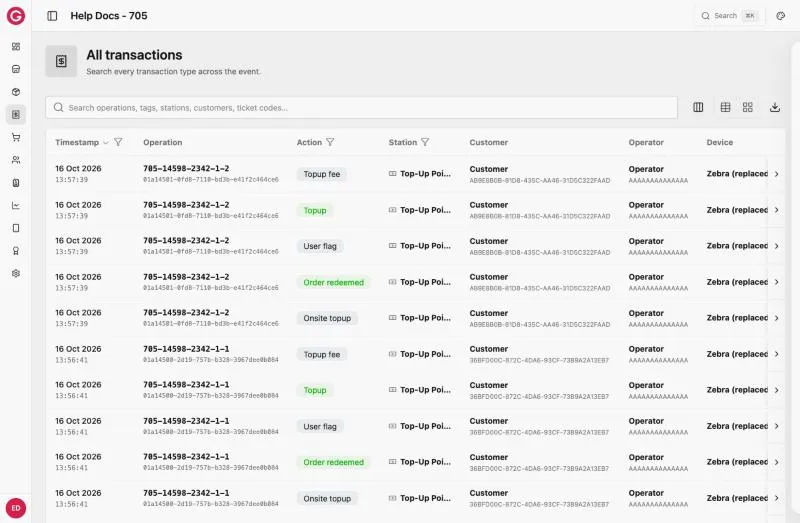Open the box/products icon in sidebar
Image resolution: width=800 pixels, height=523 pixels.
tap(16, 92)
